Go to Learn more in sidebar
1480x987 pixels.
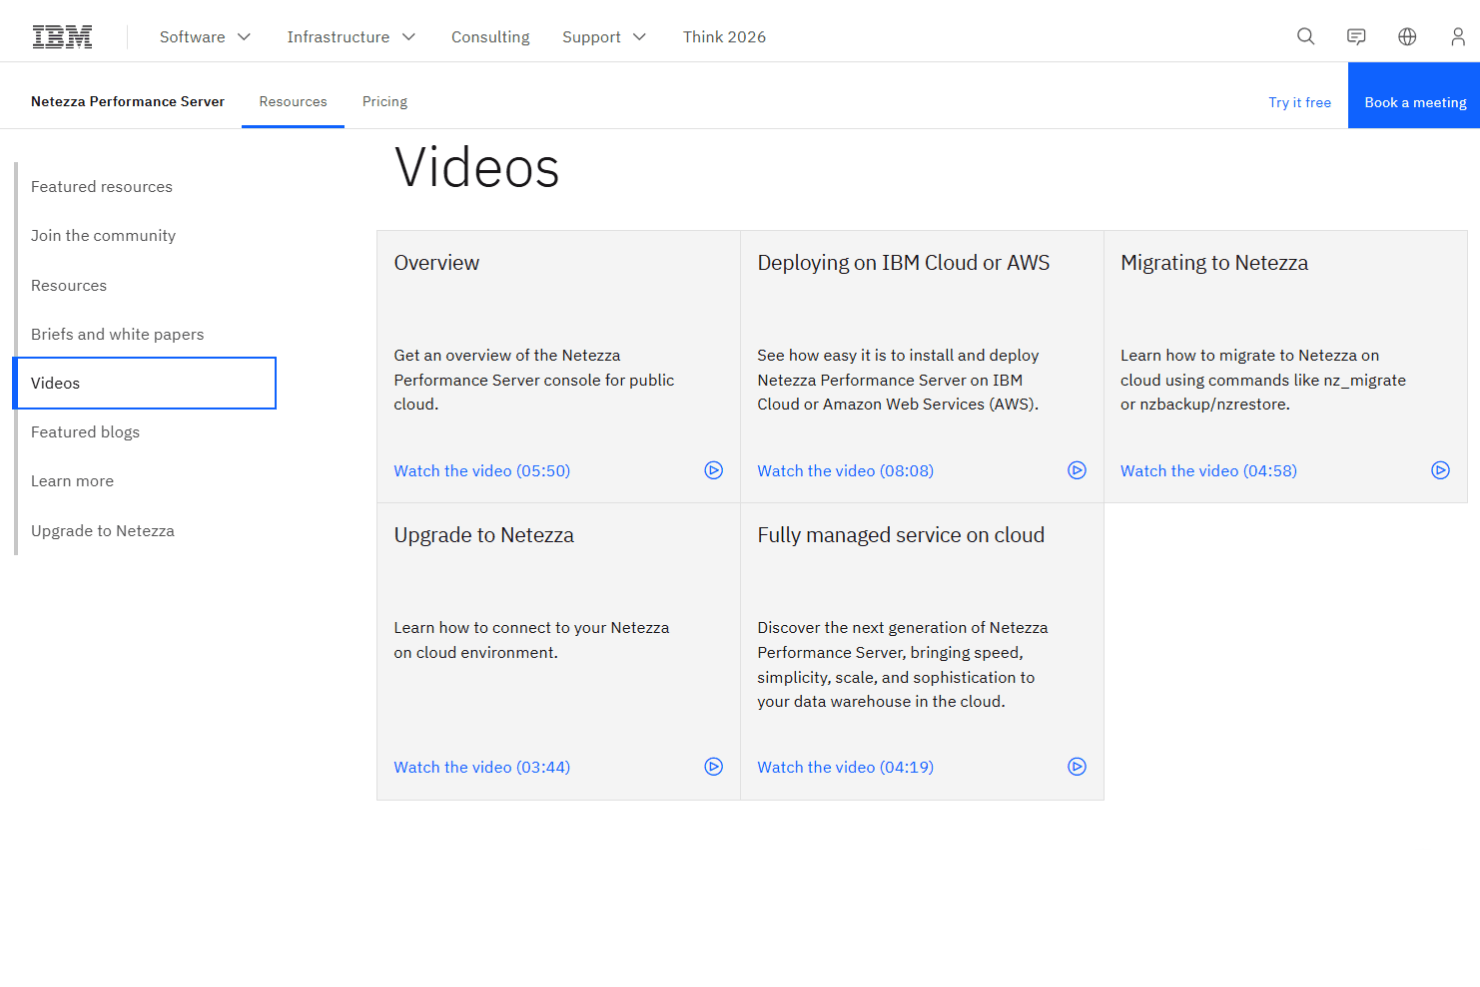point(72,482)
